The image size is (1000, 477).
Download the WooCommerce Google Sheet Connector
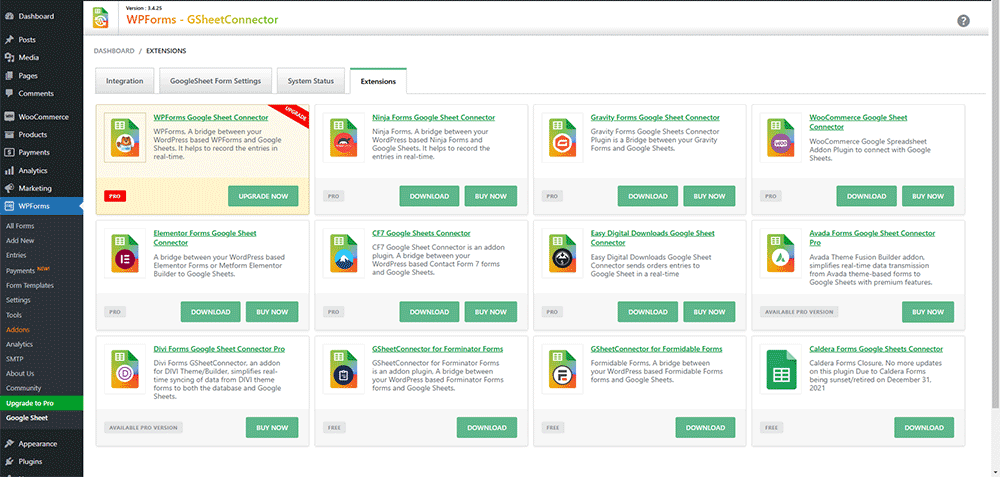click(867, 196)
